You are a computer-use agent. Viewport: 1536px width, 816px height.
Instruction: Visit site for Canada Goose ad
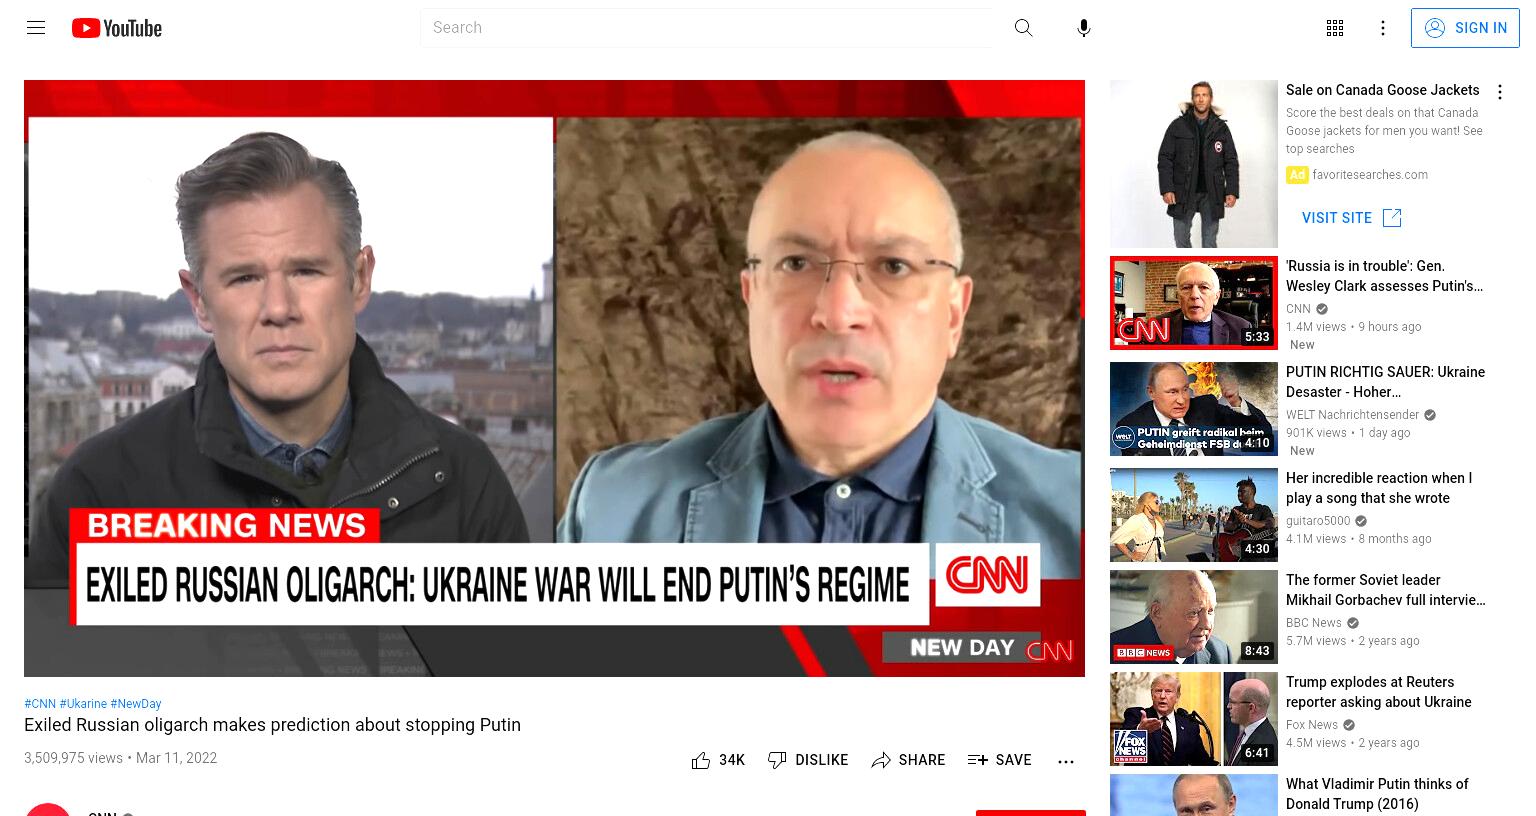tap(1351, 218)
